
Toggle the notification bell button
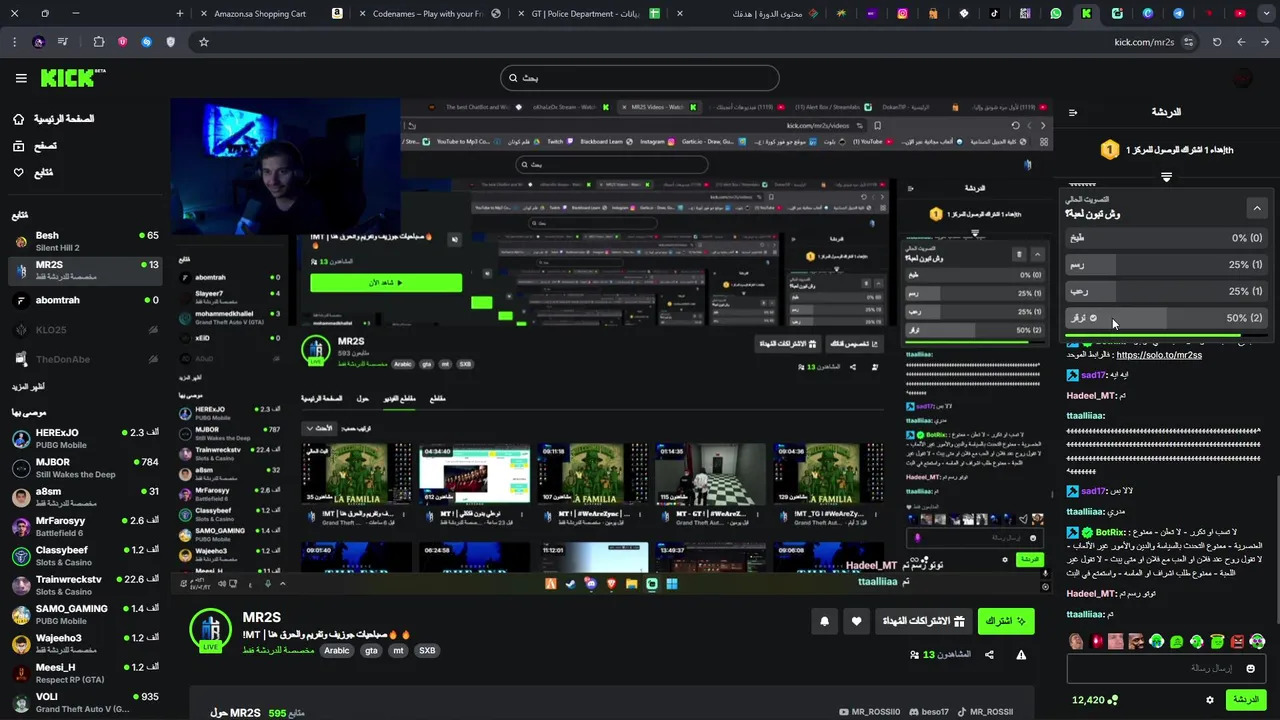[824, 621]
